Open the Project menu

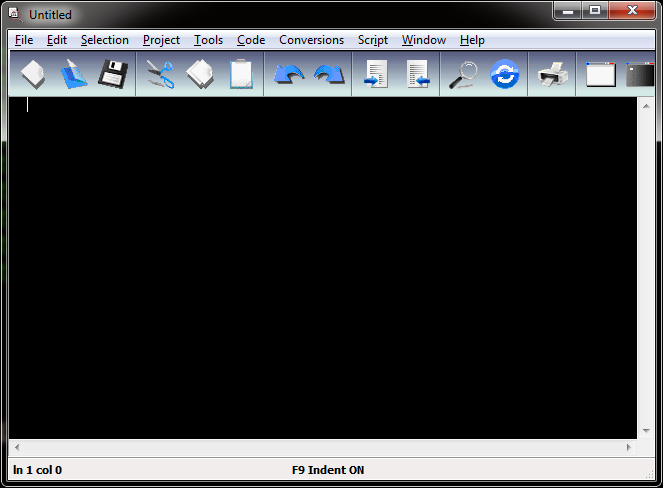pyautogui.click(x=161, y=40)
